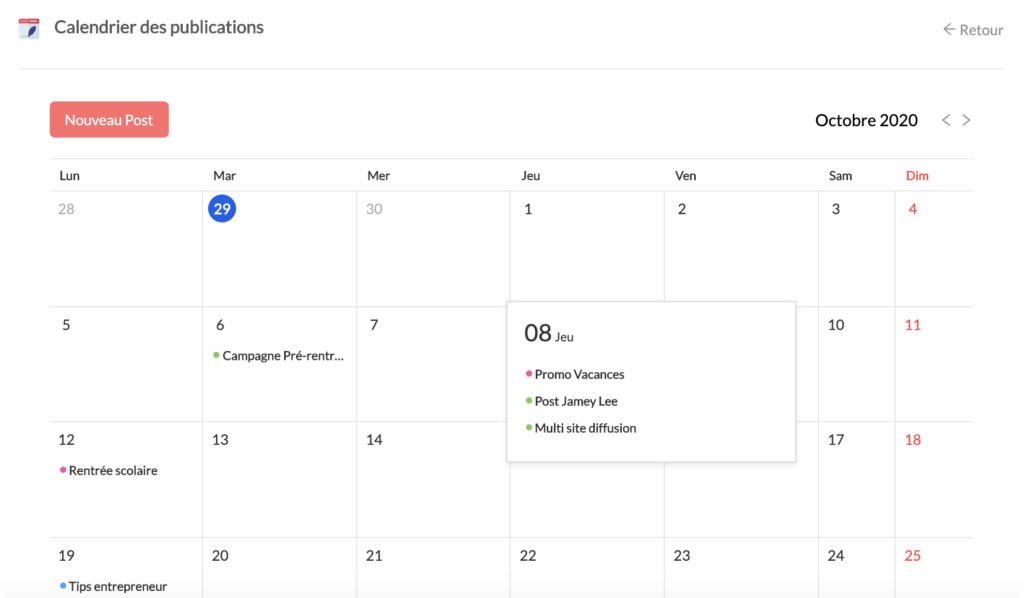Click the Dim column header
1024x598 pixels.
coord(917,176)
